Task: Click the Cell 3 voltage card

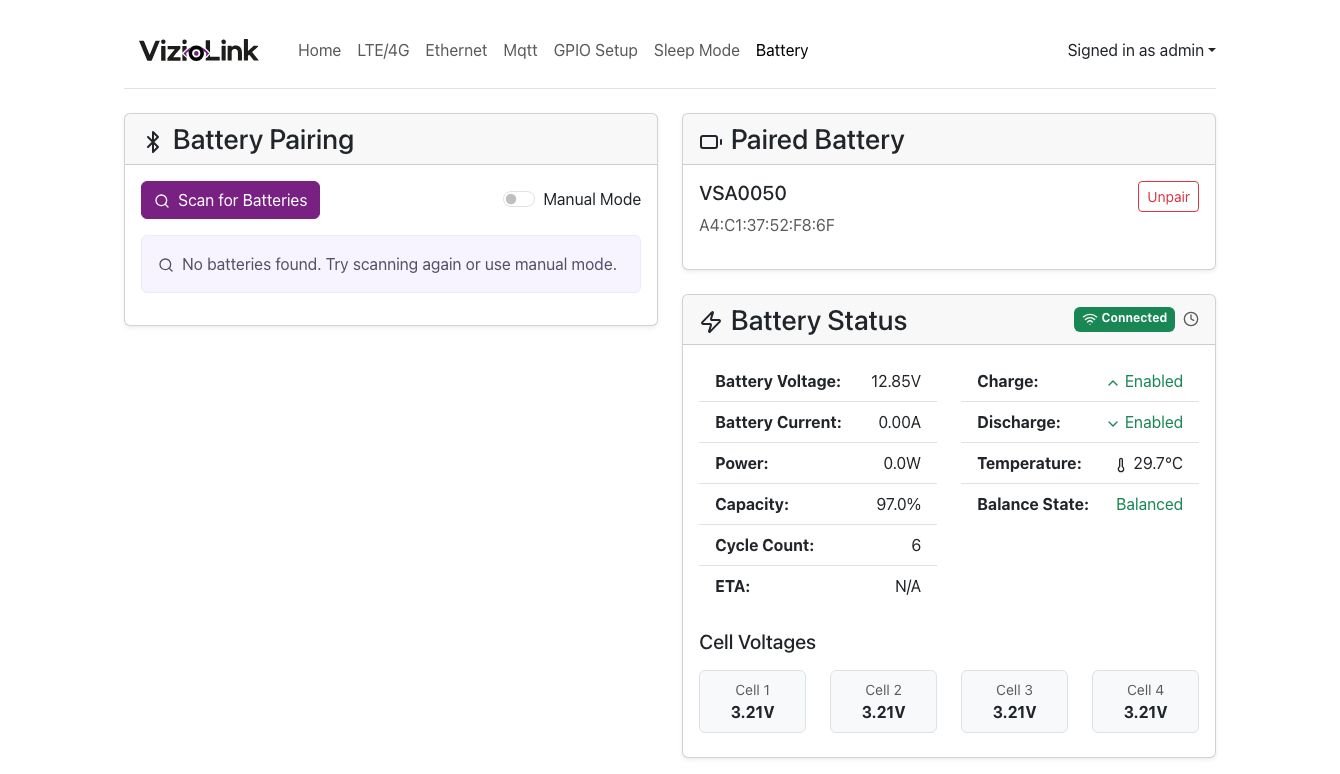Action: [1014, 701]
